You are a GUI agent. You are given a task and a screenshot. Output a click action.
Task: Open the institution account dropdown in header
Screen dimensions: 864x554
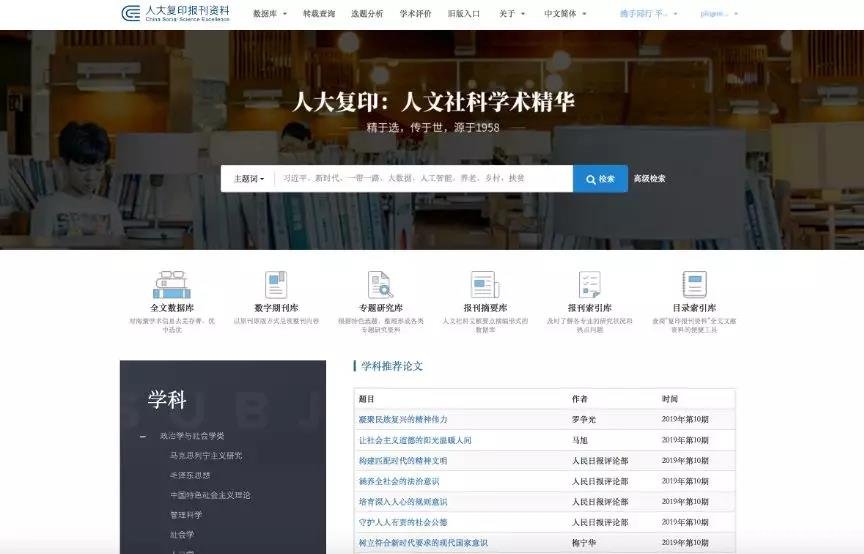click(x=648, y=14)
